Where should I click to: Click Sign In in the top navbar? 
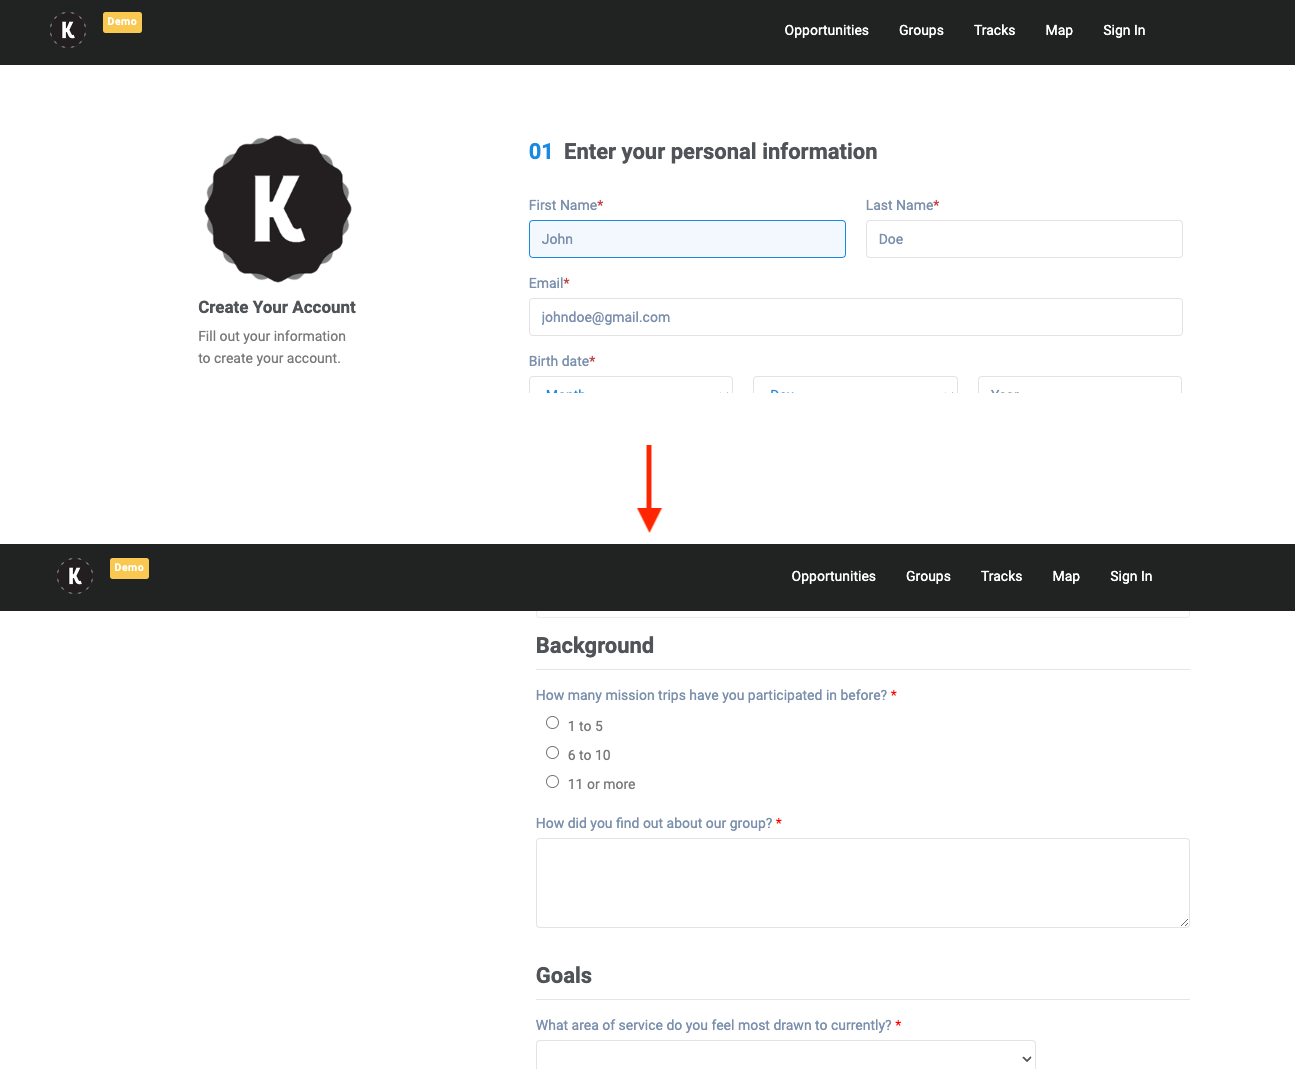(x=1124, y=30)
